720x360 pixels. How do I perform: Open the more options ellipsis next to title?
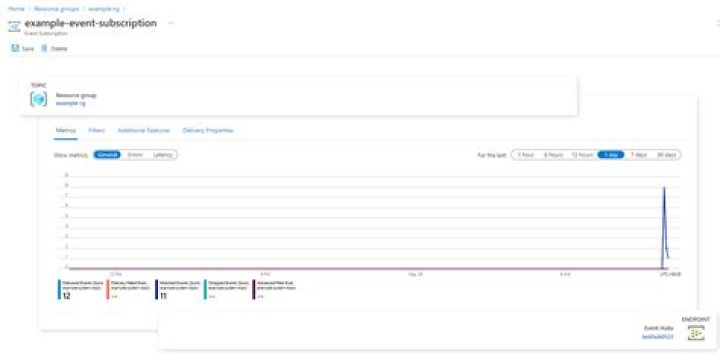(171, 23)
